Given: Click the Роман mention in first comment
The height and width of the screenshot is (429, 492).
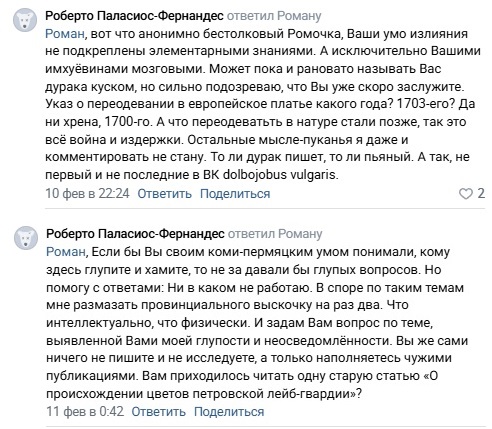Looking at the screenshot, I should coord(65,34).
